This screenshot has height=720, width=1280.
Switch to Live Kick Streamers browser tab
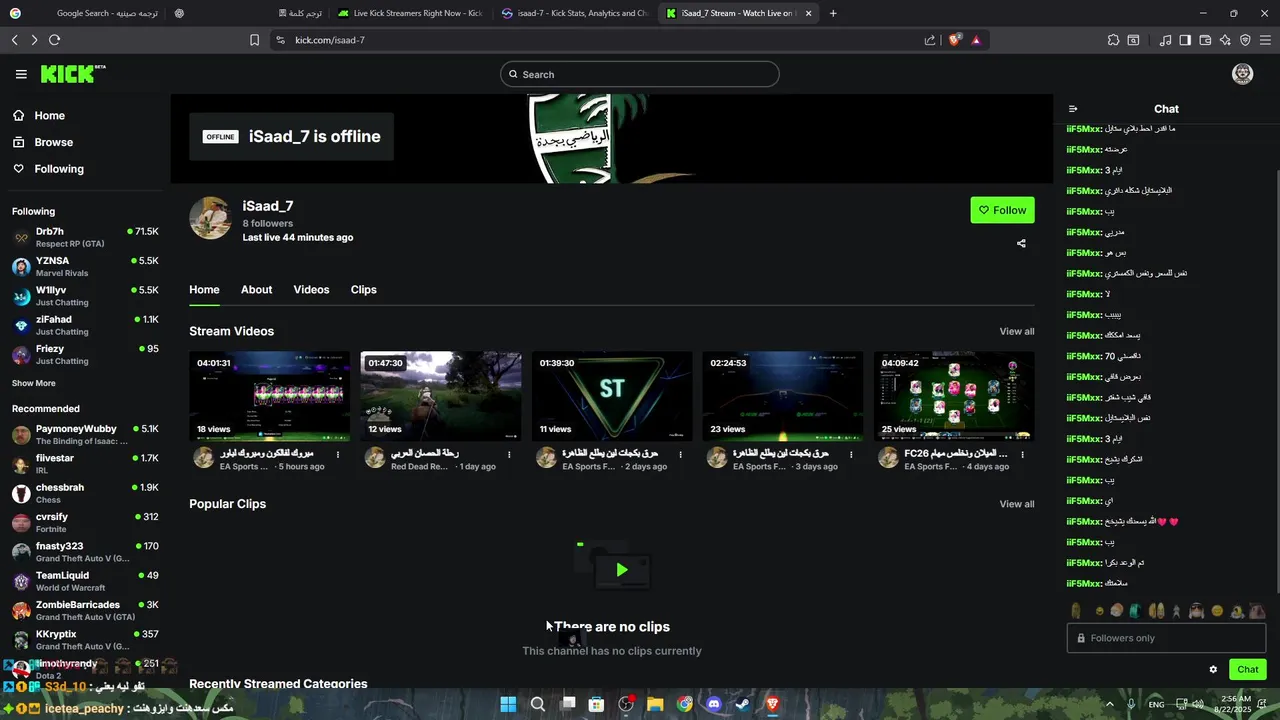(x=410, y=13)
